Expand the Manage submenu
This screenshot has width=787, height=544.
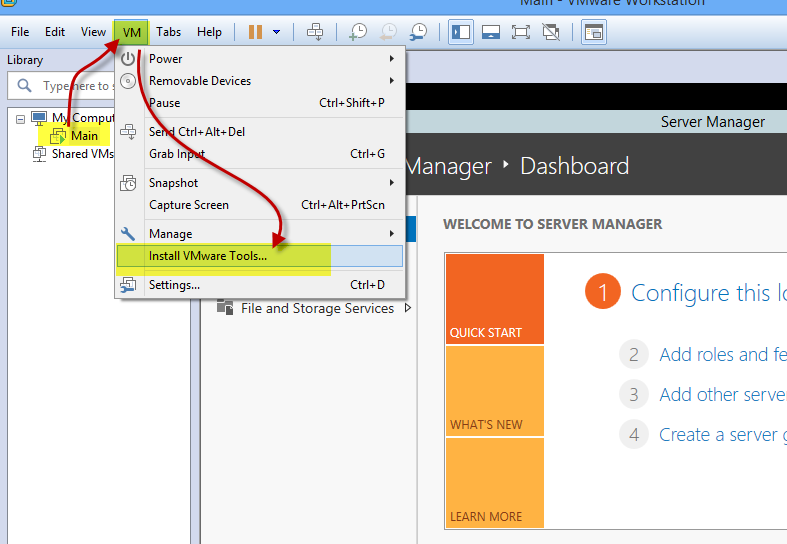point(260,234)
